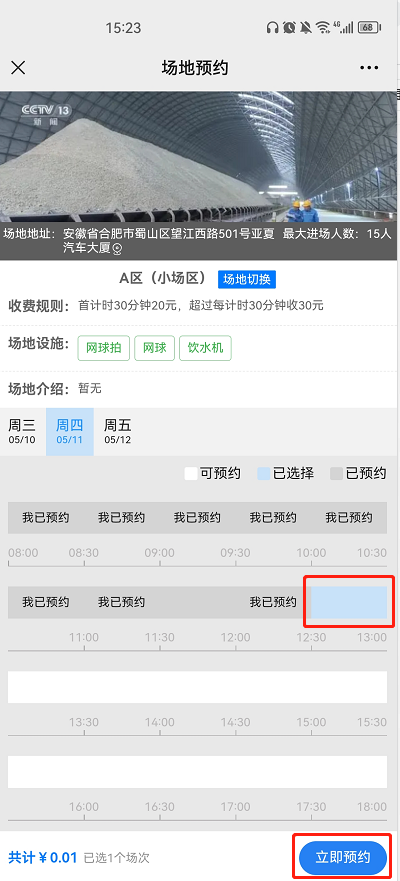
Task: Pick a slot in the 13:30–15:30 row
Action: pos(197,687)
